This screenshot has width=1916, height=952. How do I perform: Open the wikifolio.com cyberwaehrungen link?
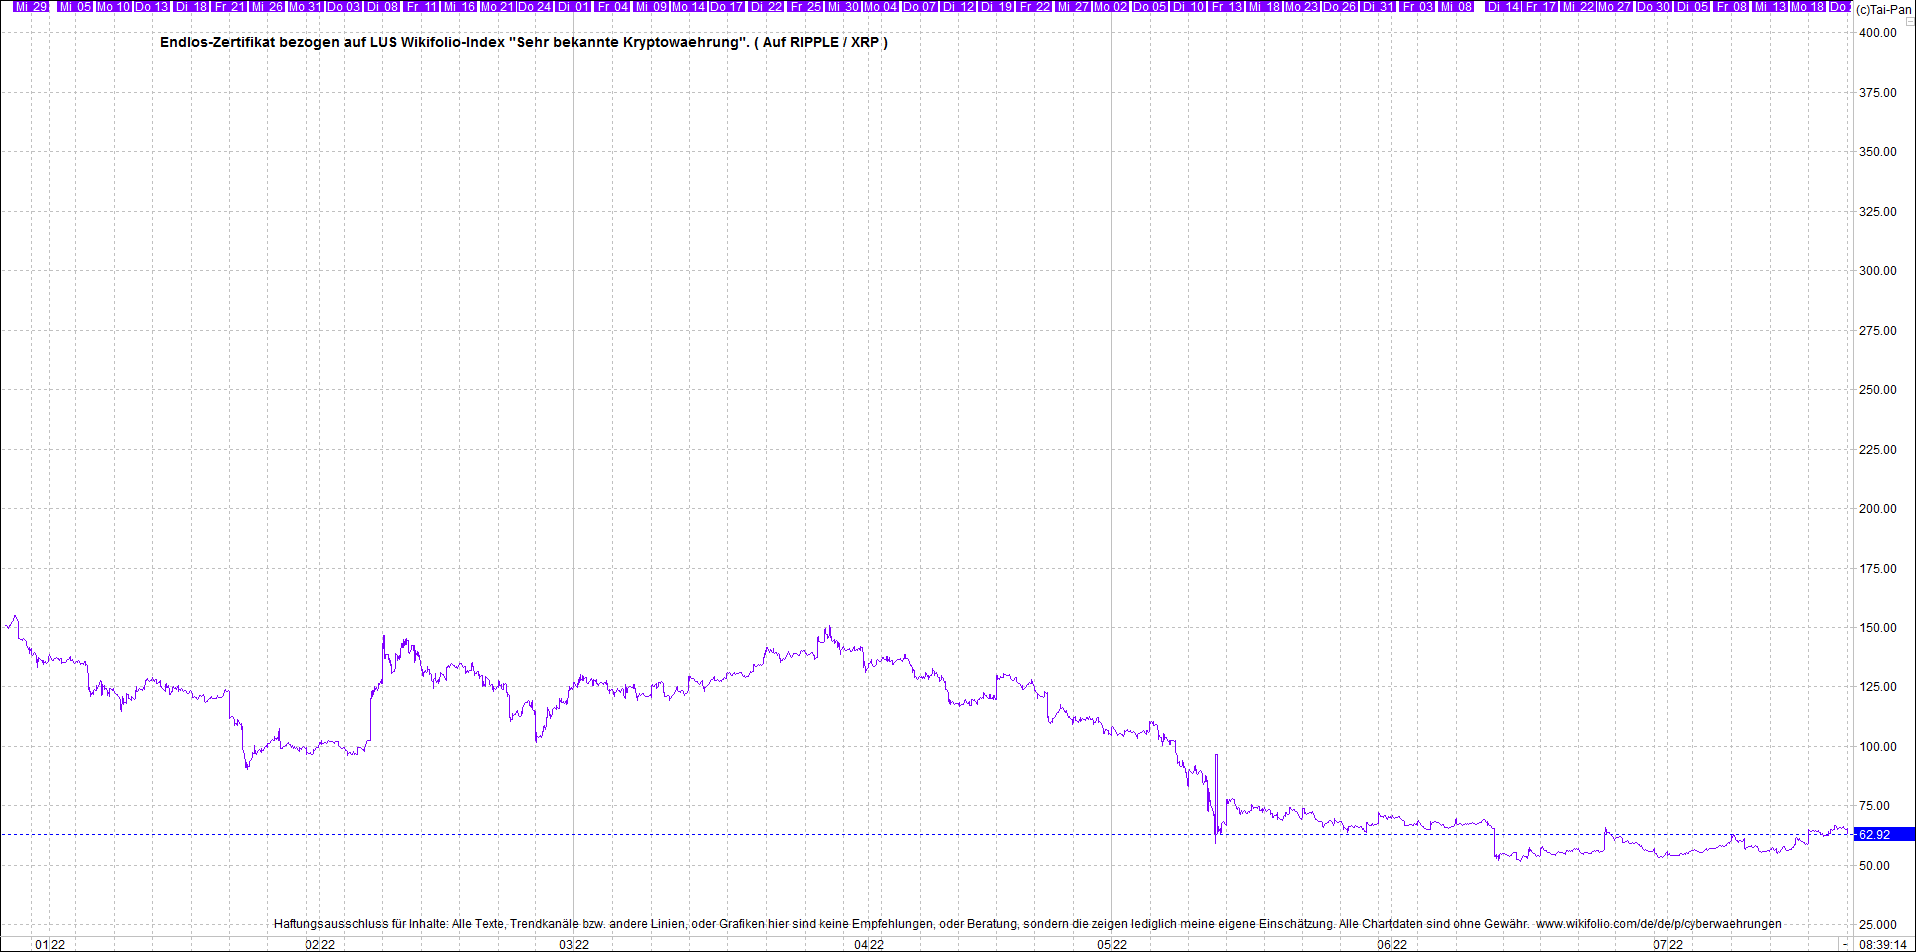1658,924
